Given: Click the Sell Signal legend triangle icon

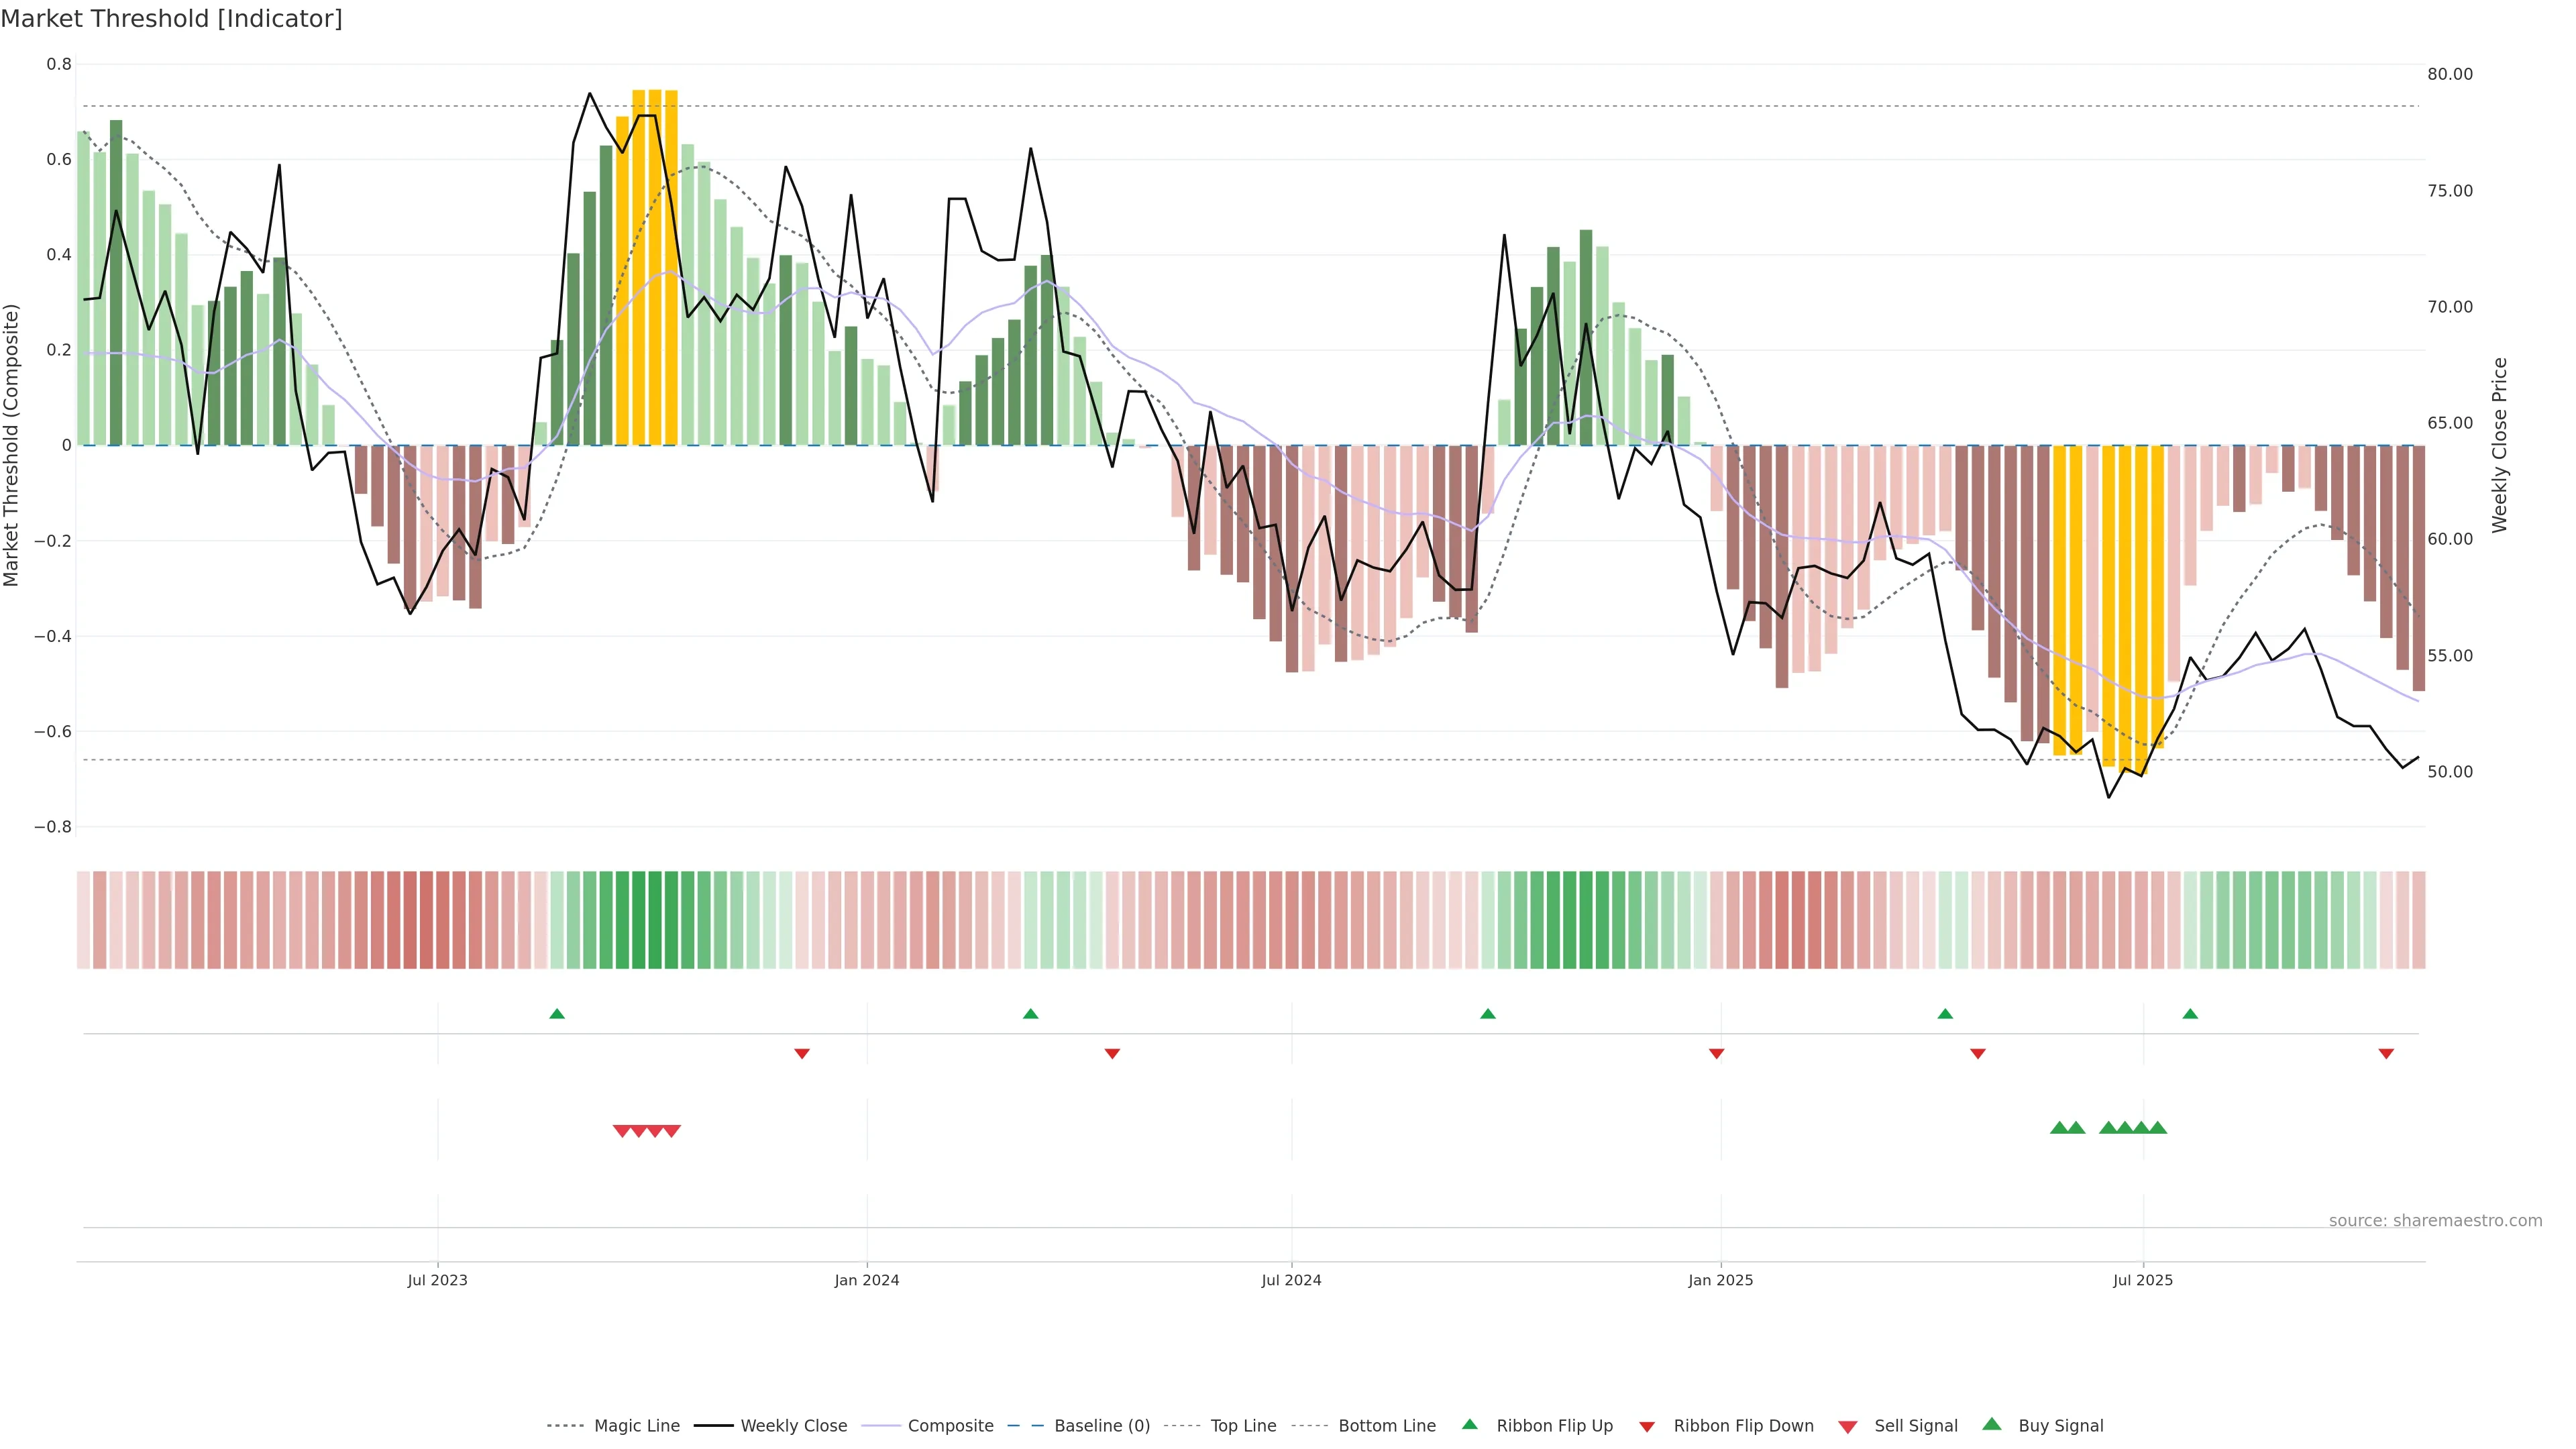Looking at the screenshot, I should coord(1847,1426).
